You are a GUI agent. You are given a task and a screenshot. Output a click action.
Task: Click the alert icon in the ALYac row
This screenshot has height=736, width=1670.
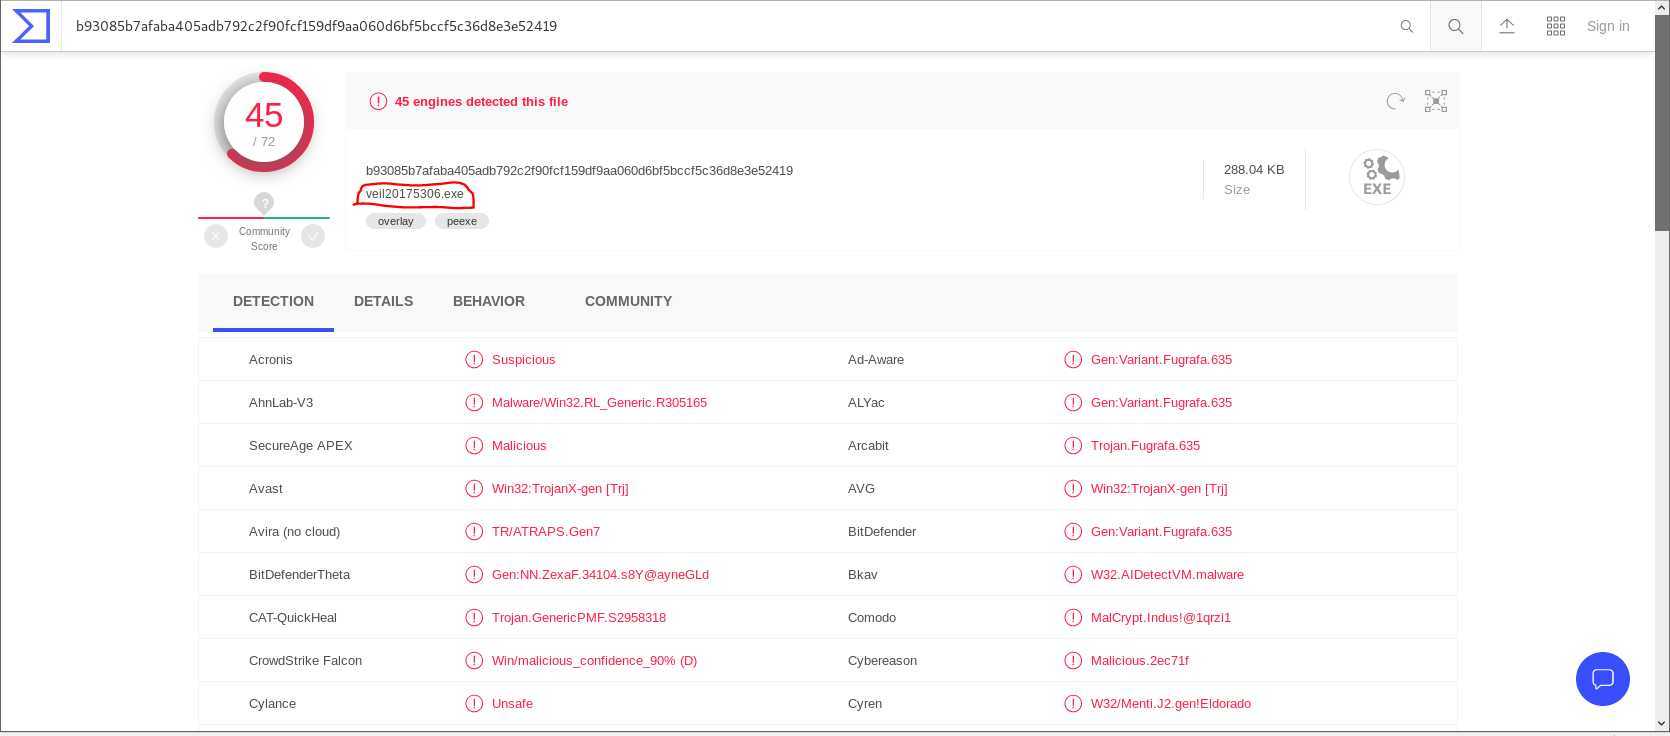(1073, 403)
